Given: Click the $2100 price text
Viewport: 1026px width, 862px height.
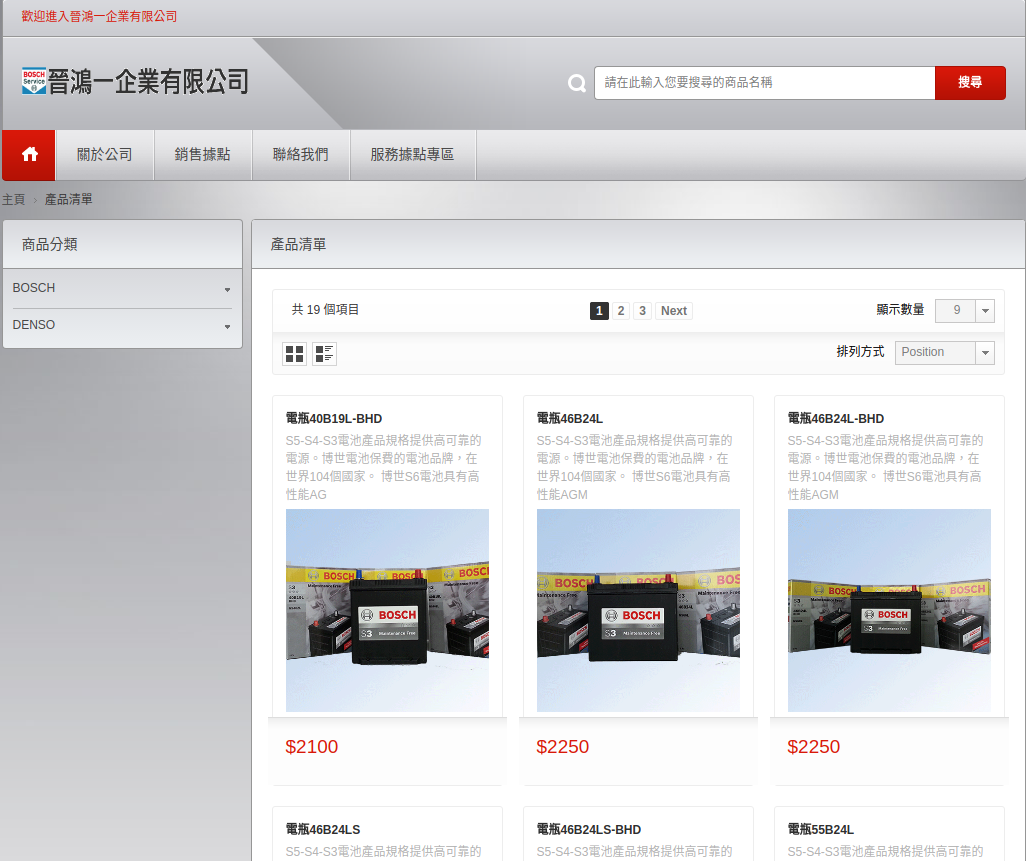Looking at the screenshot, I should pyautogui.click(x=311, y=747).
